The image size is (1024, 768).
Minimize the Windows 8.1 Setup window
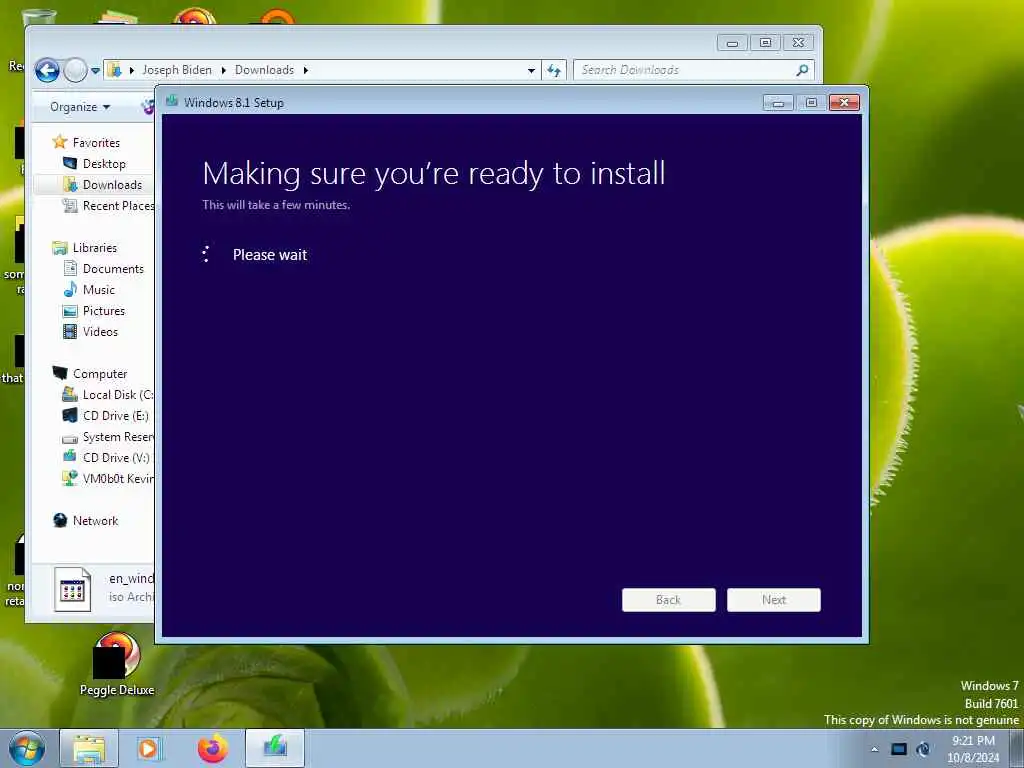[x=778, y=103]
